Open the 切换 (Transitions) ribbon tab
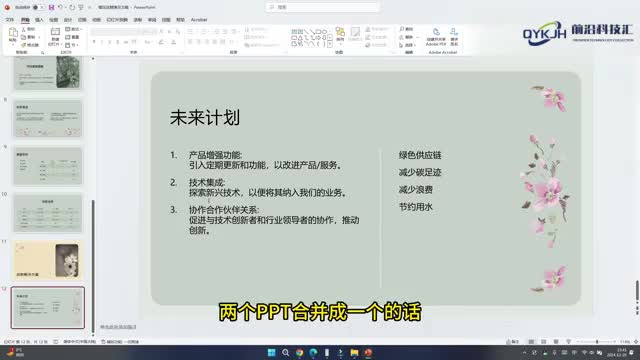 [82, 20]
